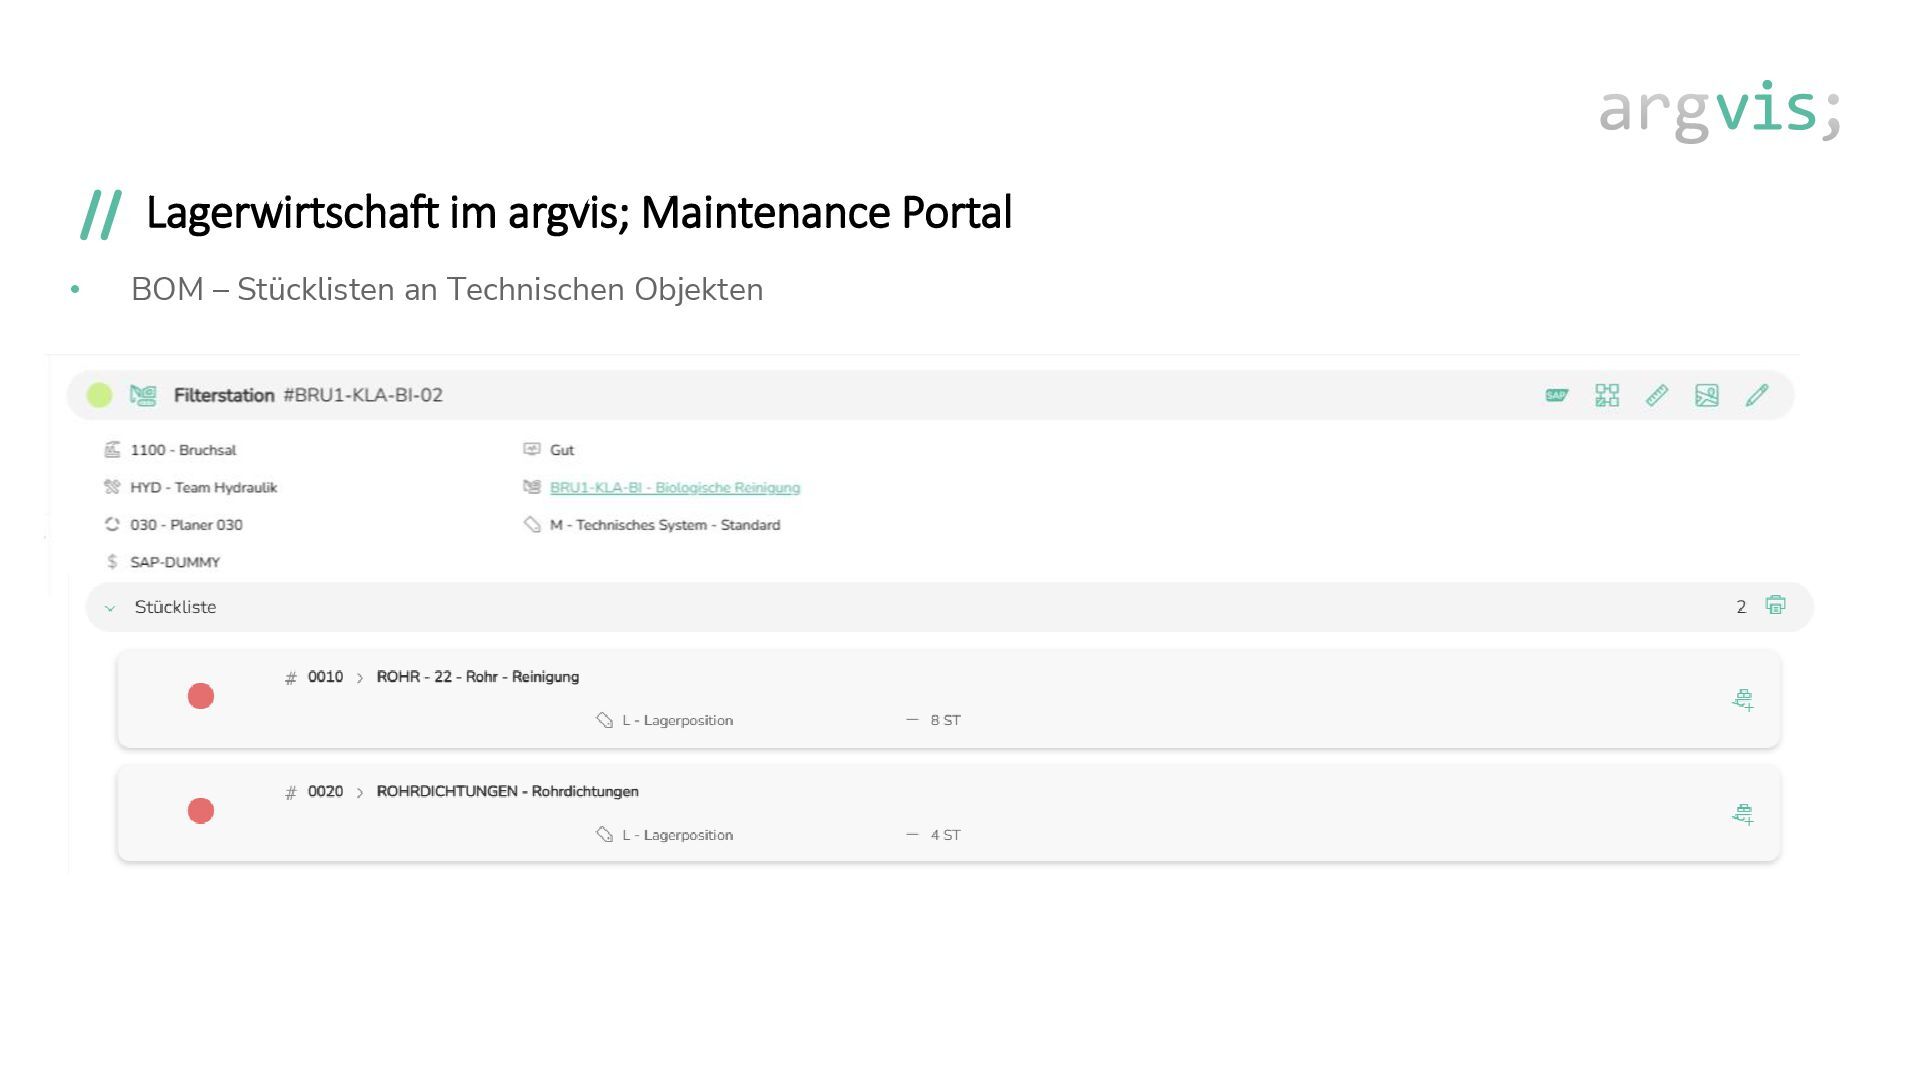Click the condition text Gut
The width and height of the screenshot is (1920, 1080).
coord(562,450)
